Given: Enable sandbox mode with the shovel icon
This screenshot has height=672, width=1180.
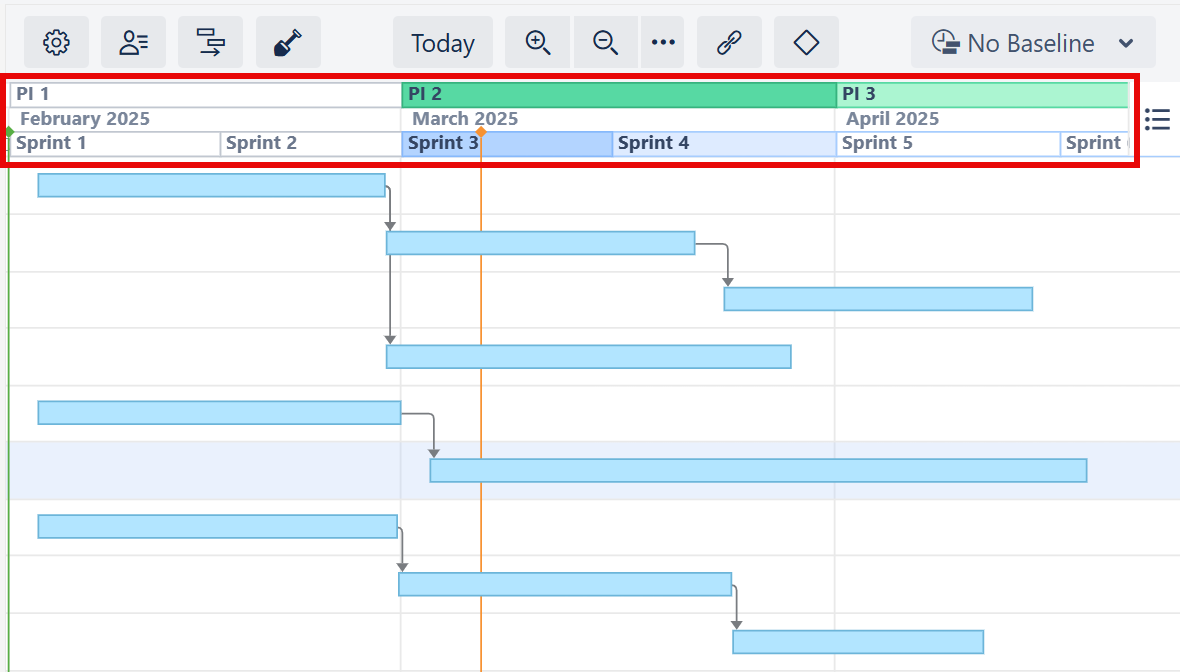Looking at the screenshot, I should [288, 42].
